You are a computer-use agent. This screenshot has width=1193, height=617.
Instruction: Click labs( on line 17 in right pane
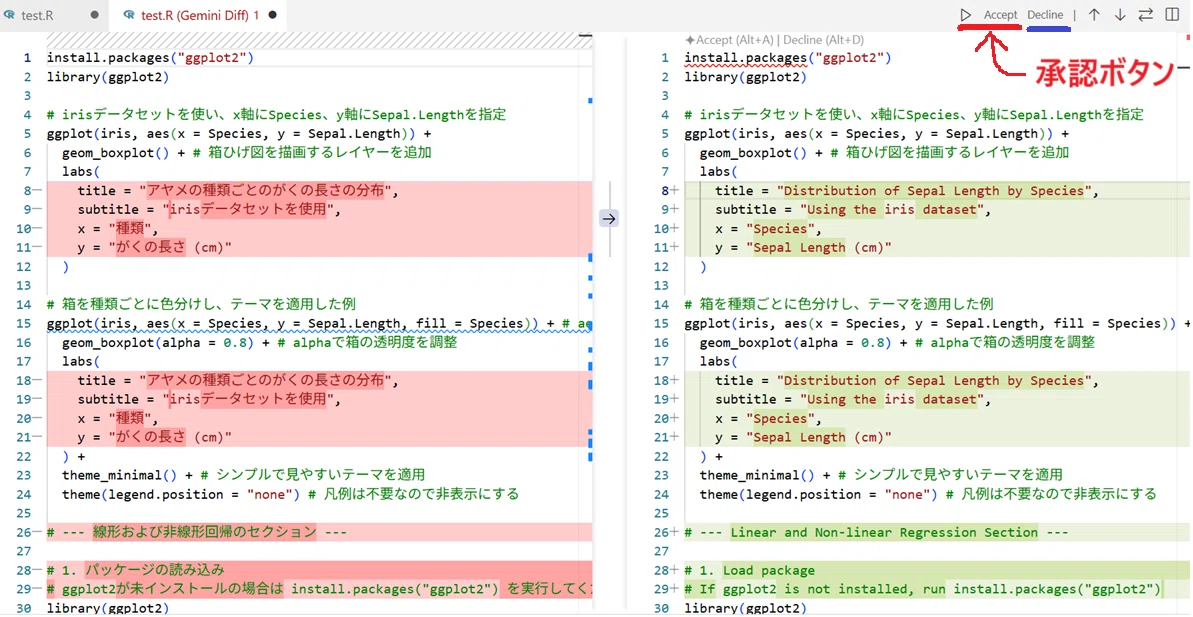click(719, 361)
